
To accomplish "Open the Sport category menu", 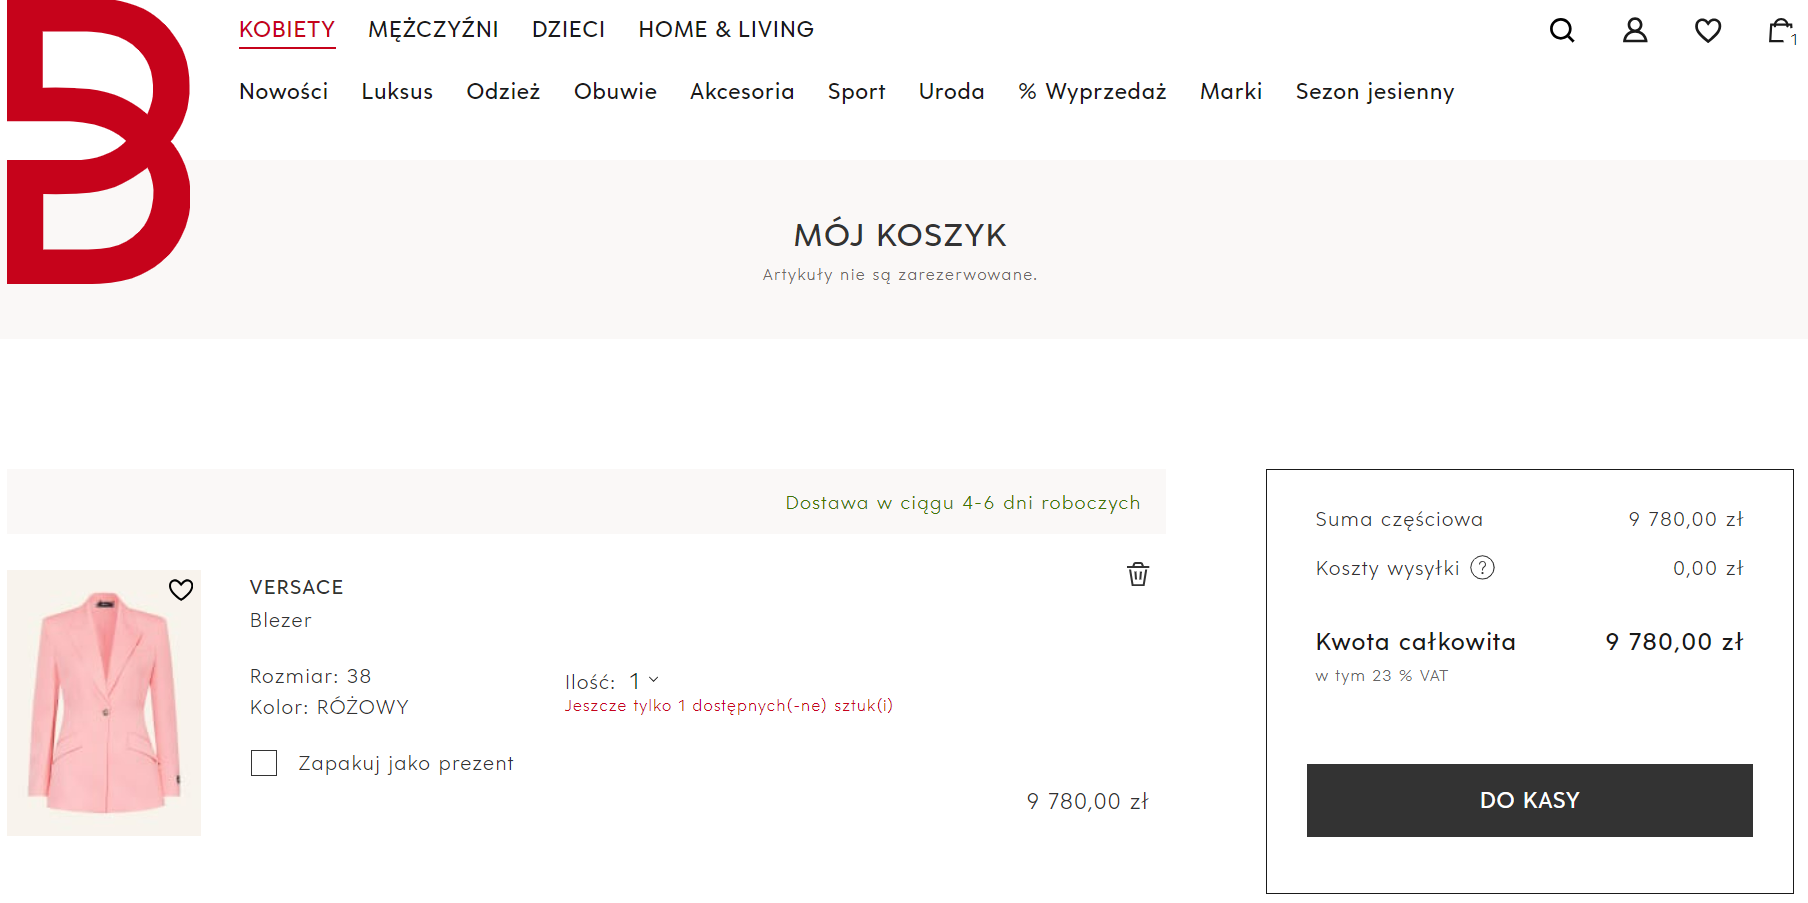I will (x=857, y=92).
